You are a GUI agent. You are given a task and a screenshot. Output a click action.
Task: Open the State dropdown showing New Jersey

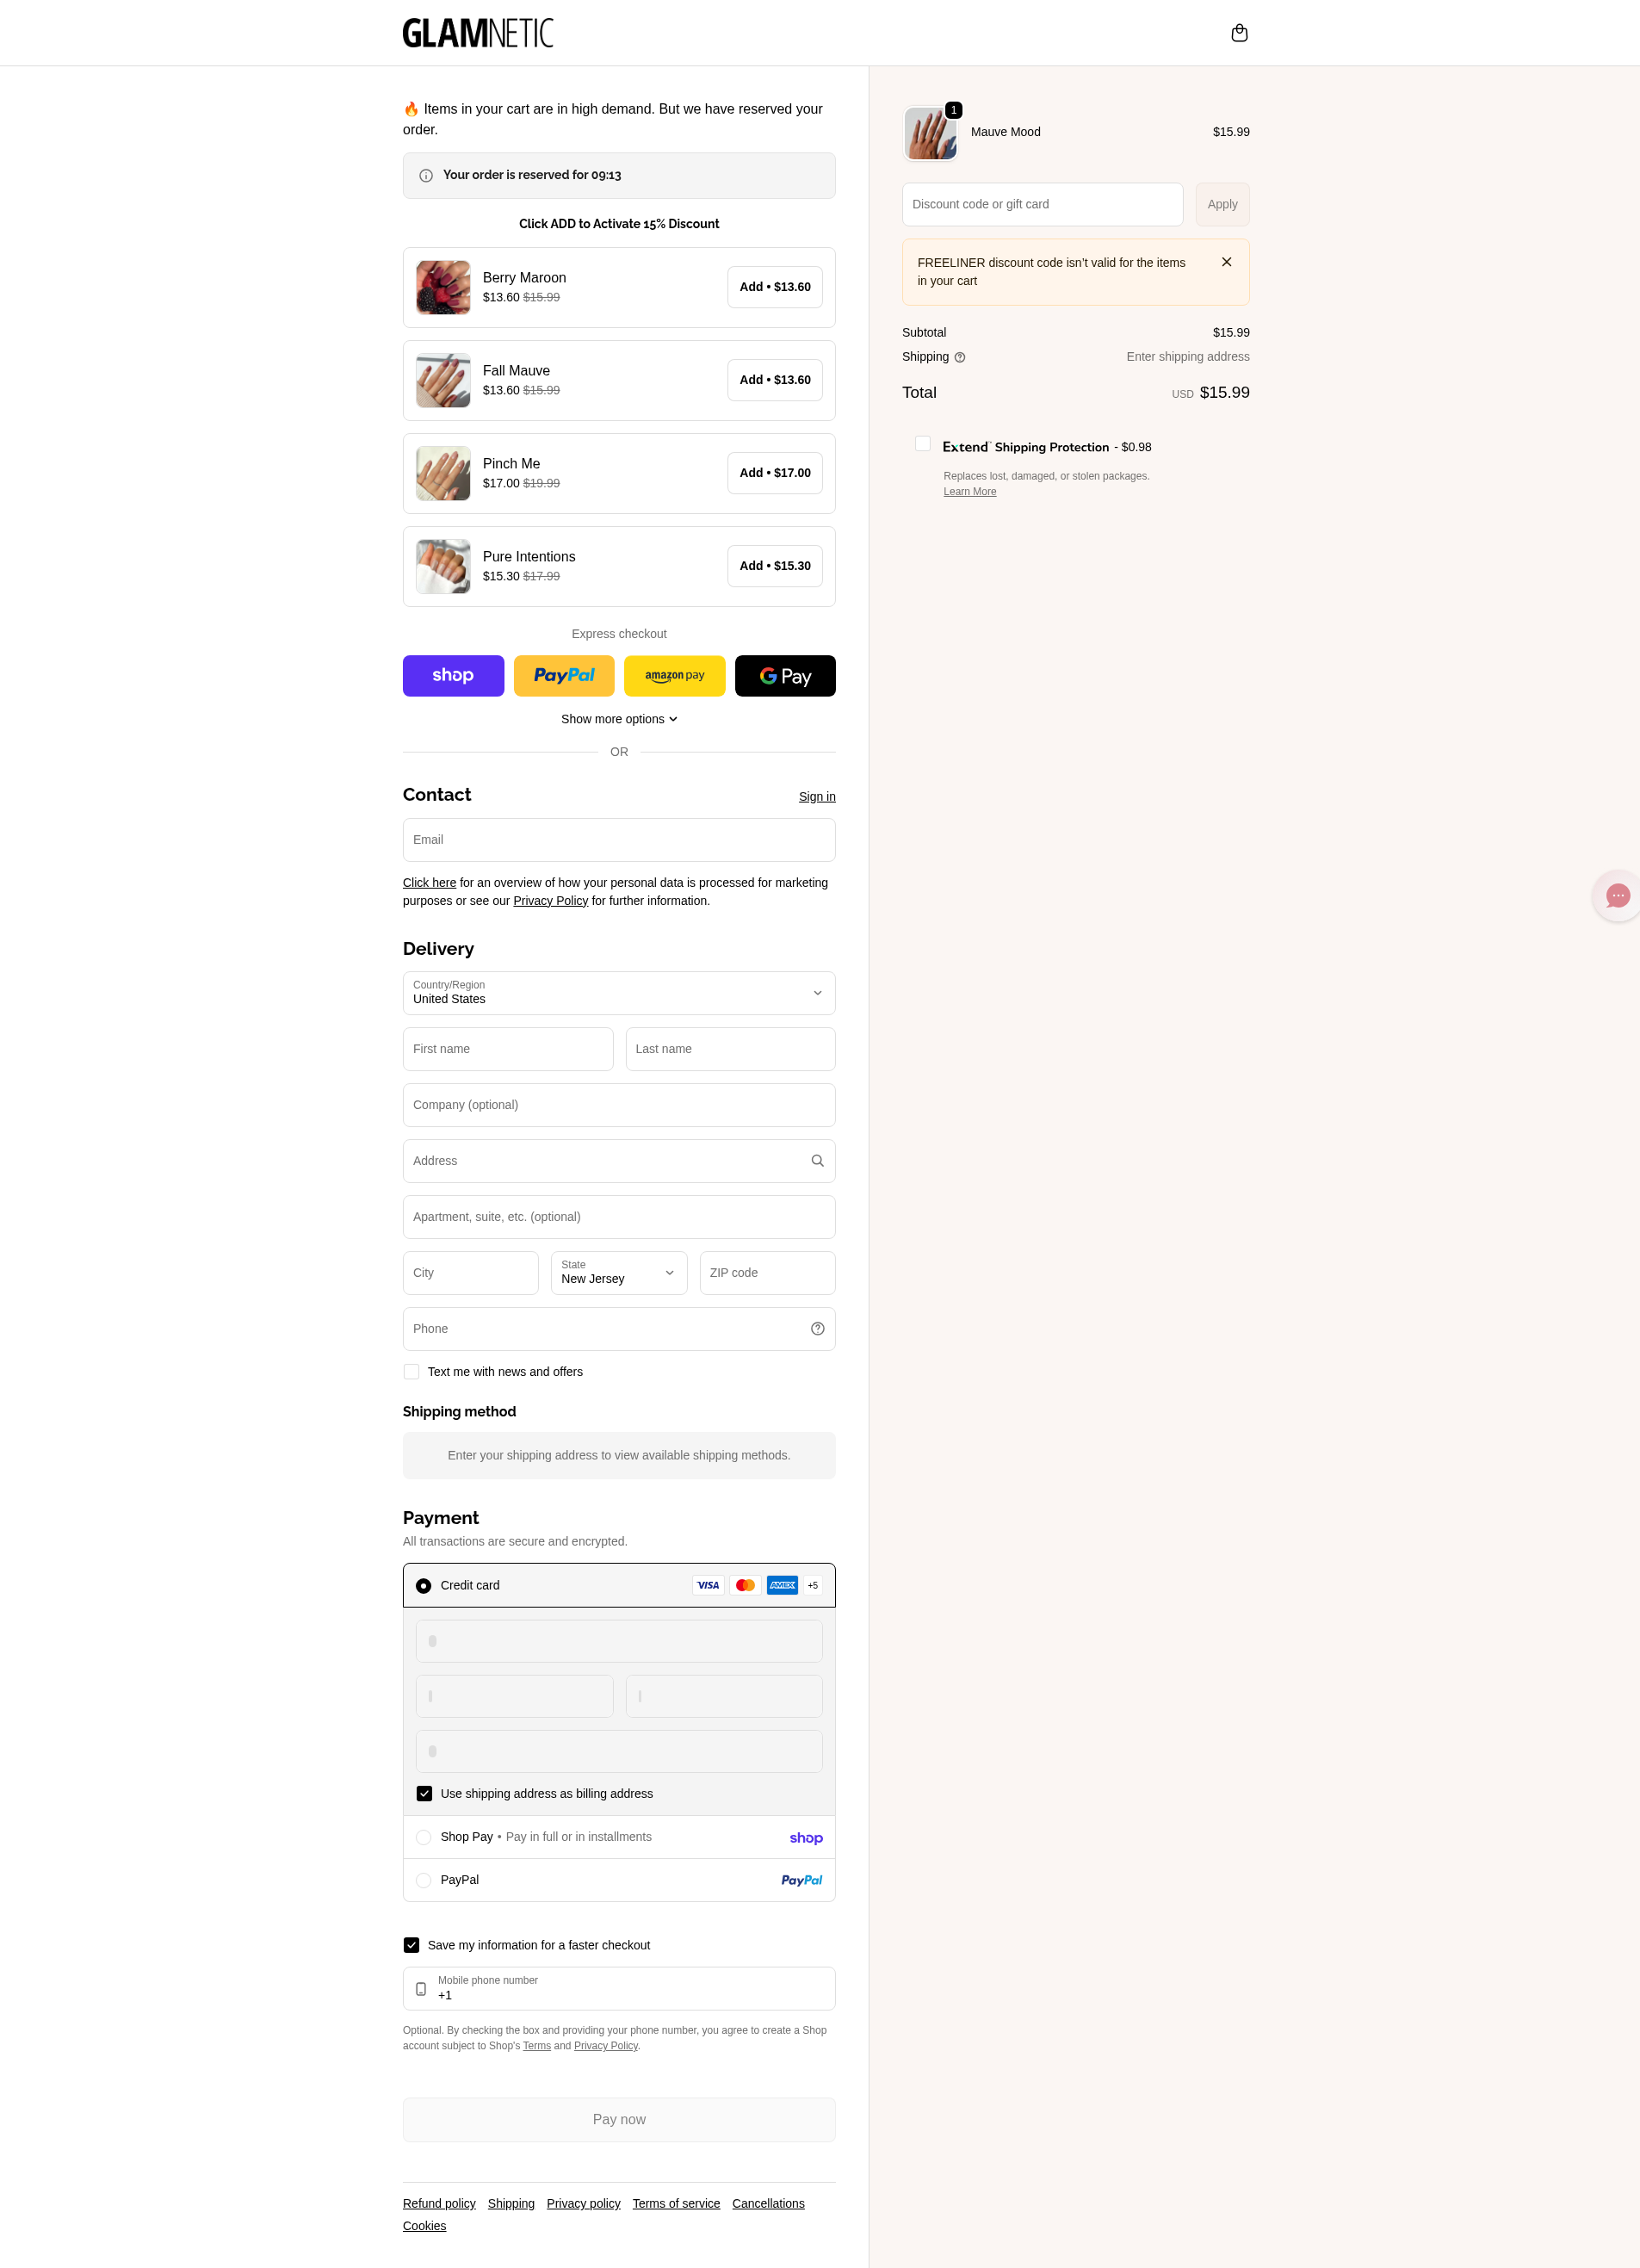tap(619, 1273)
